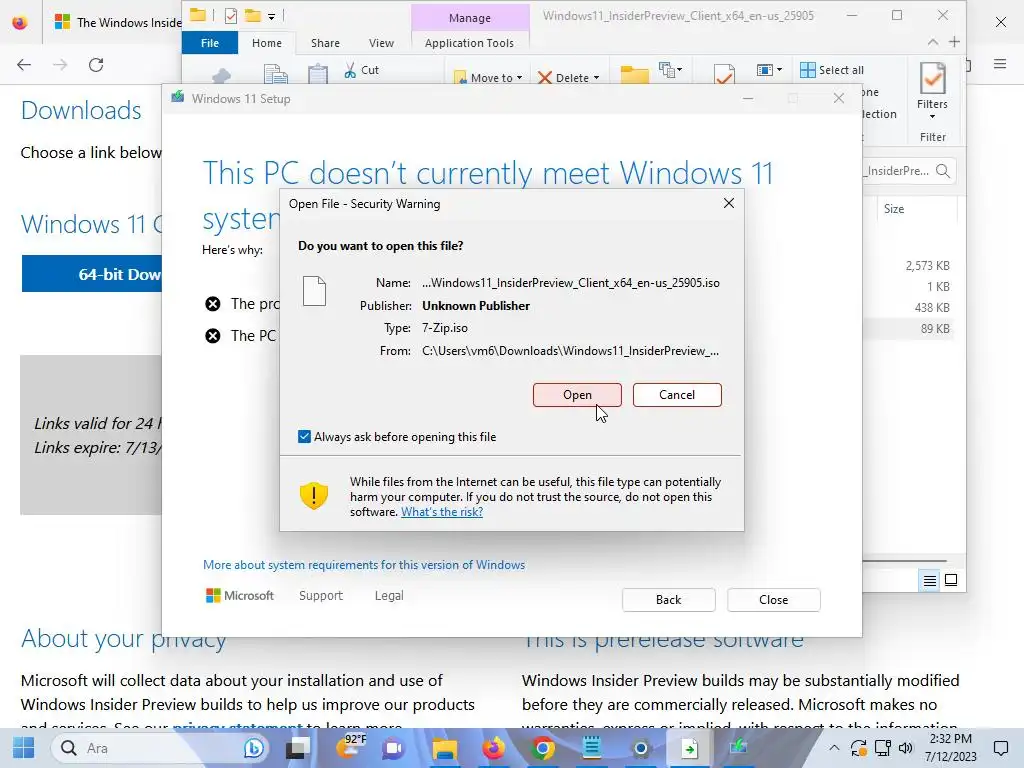Image resolution: width=1024 pixels, height=768 pixels.
Task: Go back in Firefox browser
Action: (x=24, y=65)
